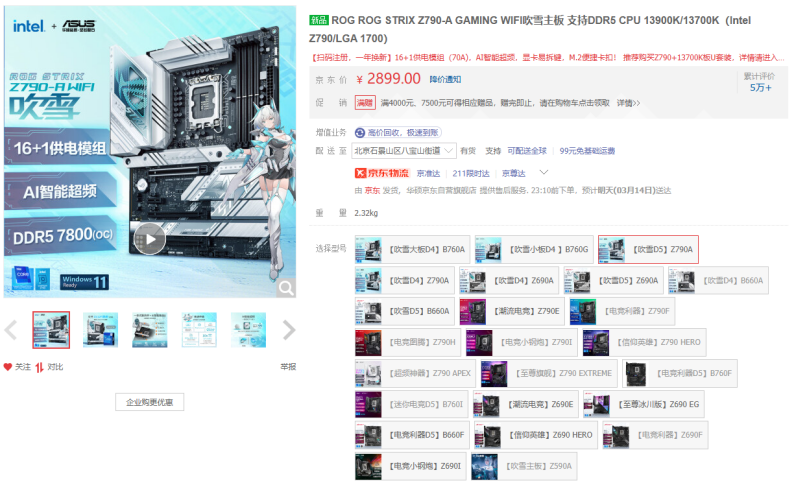
Task: Select the fifth product thumbnail
Action: click(248, 330)
